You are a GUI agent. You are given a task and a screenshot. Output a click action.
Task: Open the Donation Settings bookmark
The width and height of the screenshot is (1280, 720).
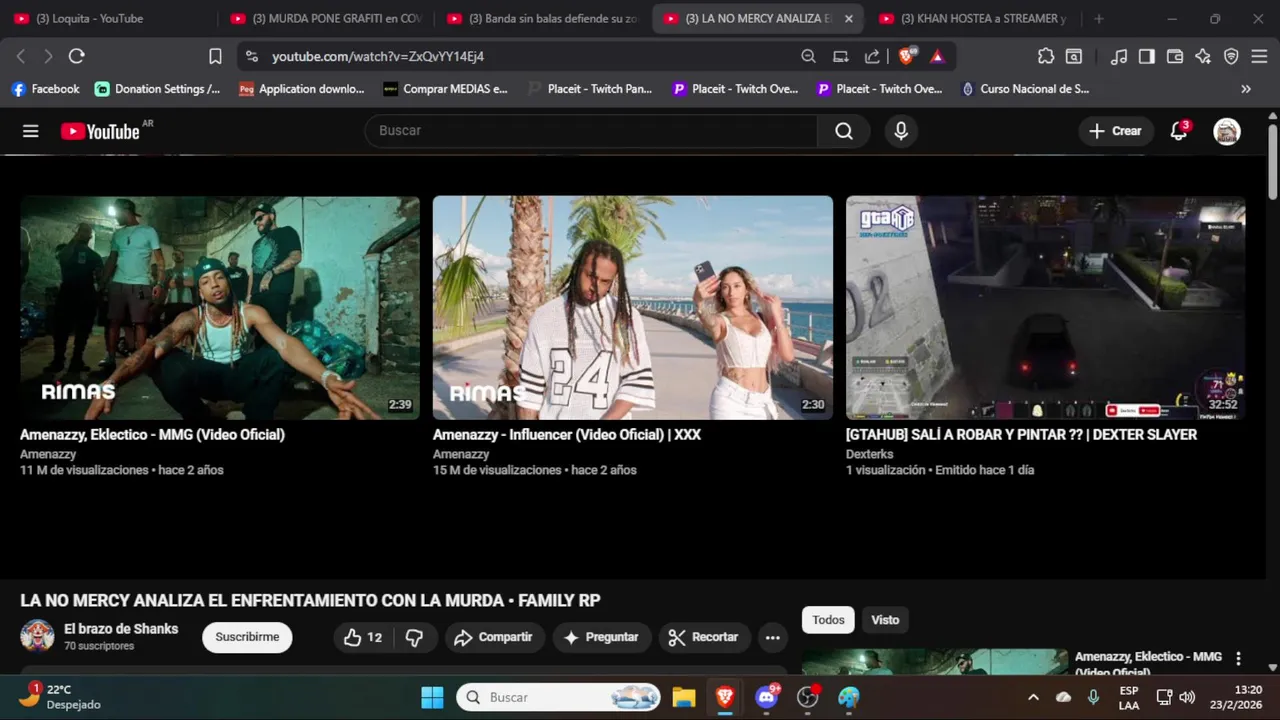pos(158,89)
